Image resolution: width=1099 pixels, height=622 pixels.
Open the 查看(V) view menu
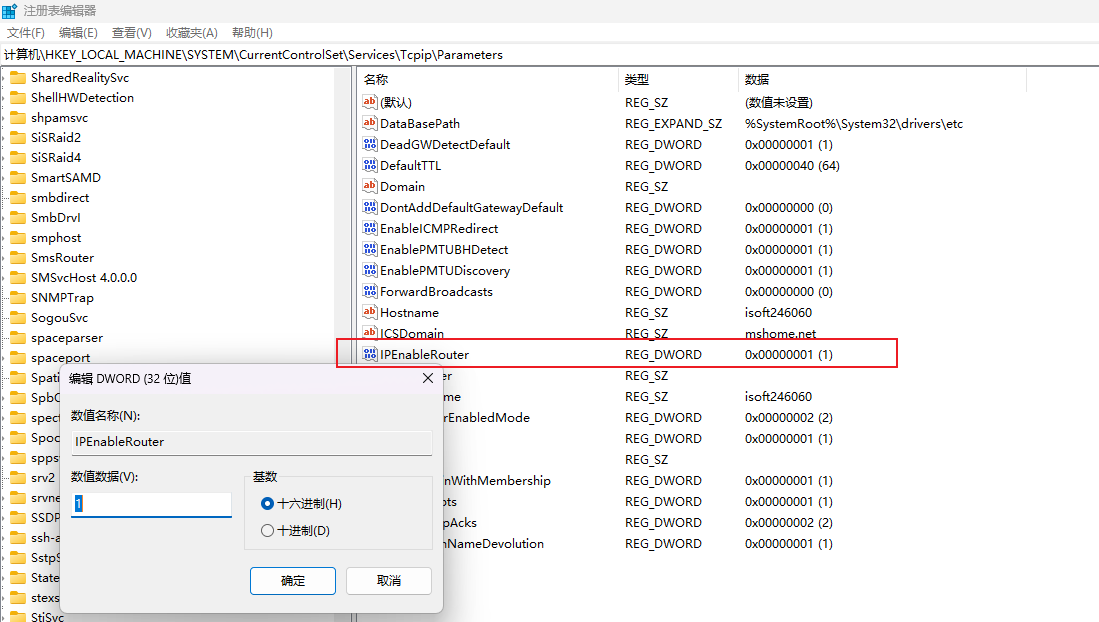(132, 33)
